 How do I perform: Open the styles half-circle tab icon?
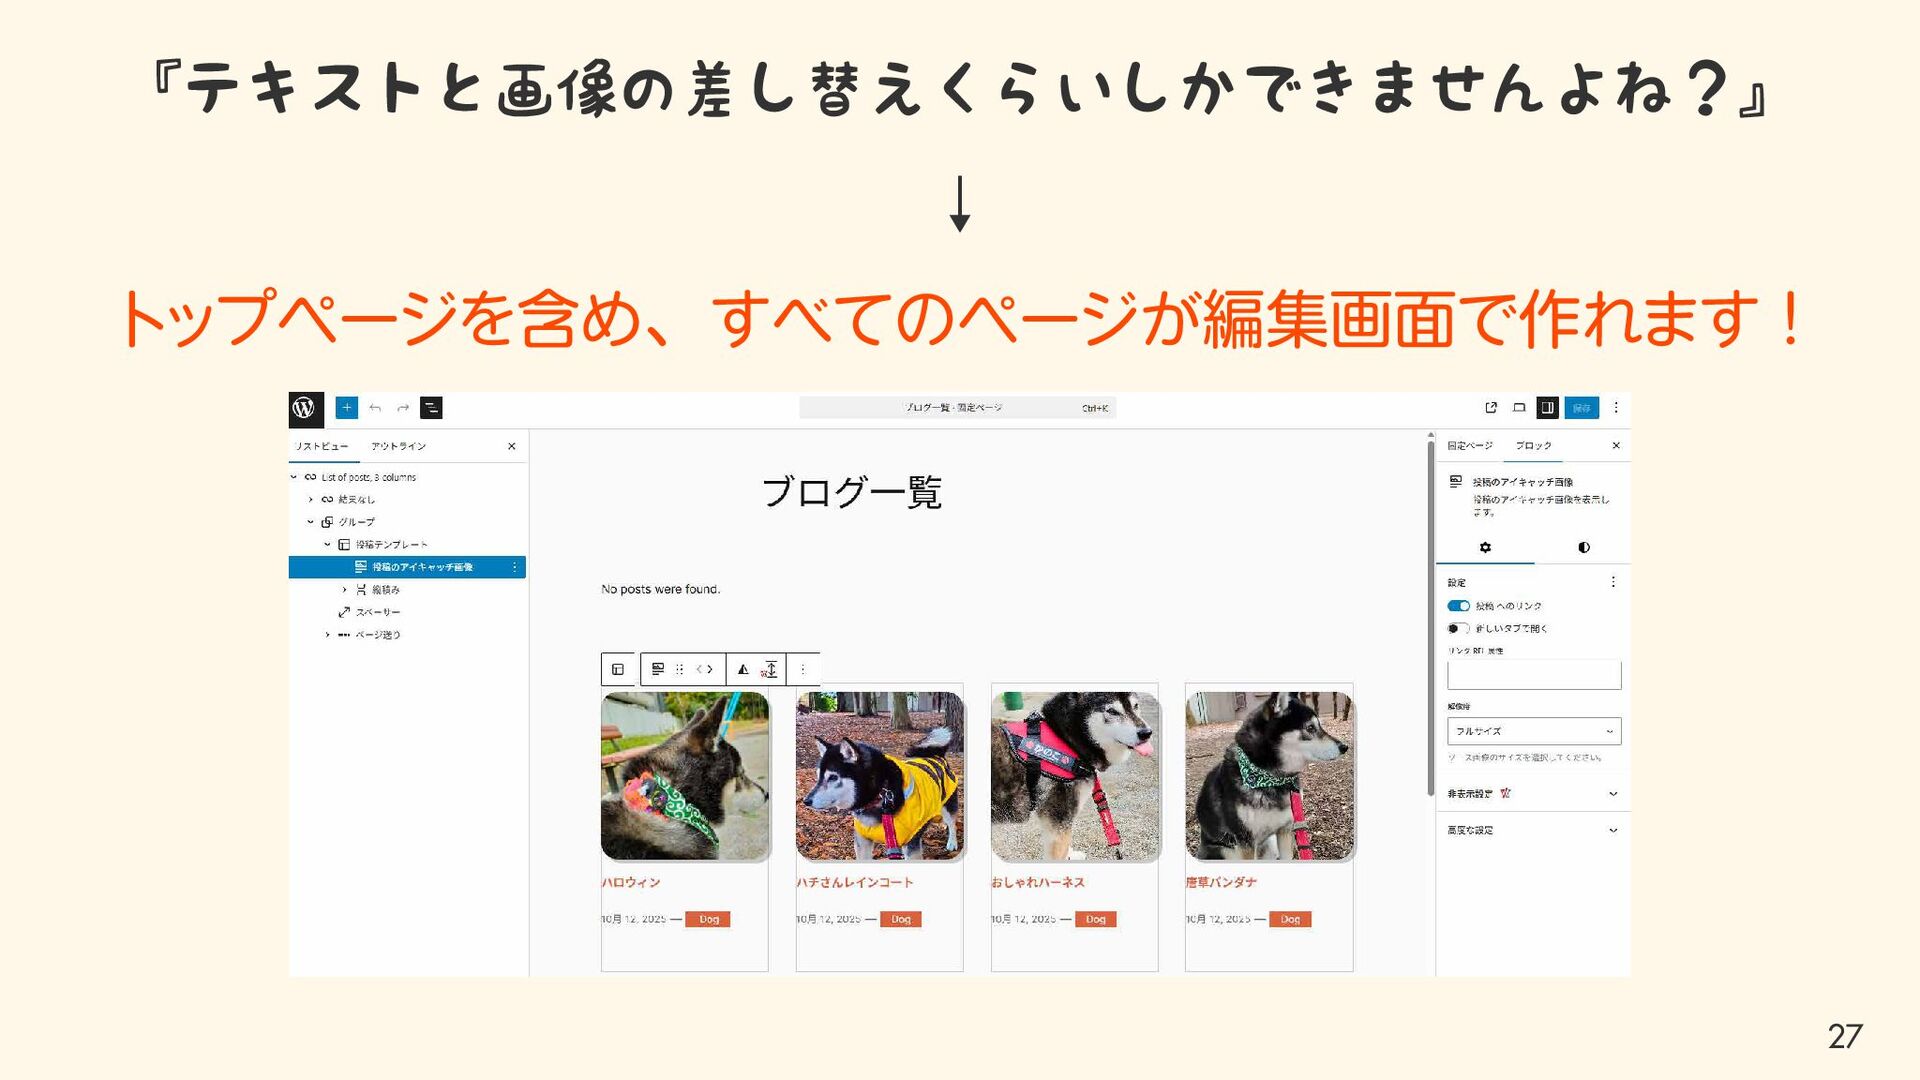coord(1584,547)
